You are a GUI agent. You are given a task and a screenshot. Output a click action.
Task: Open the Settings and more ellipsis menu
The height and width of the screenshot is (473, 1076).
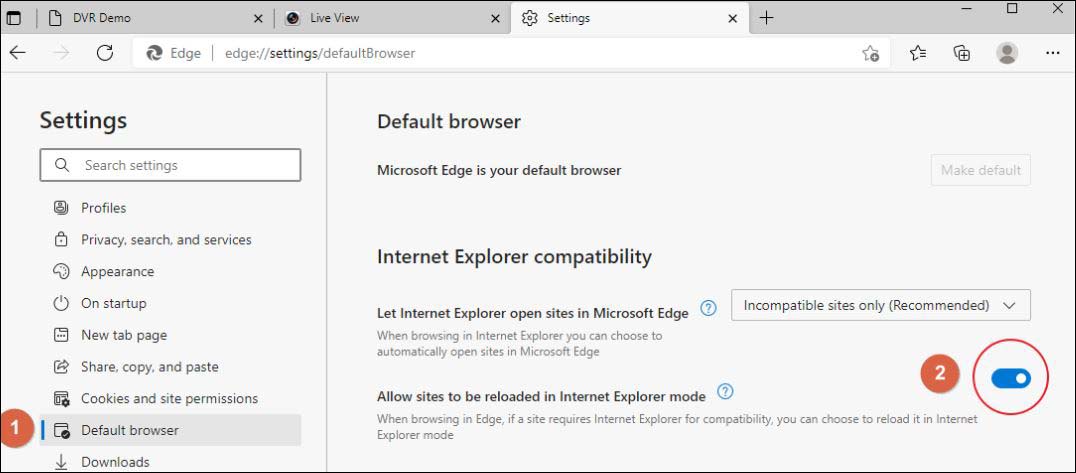click(1051, 54)
